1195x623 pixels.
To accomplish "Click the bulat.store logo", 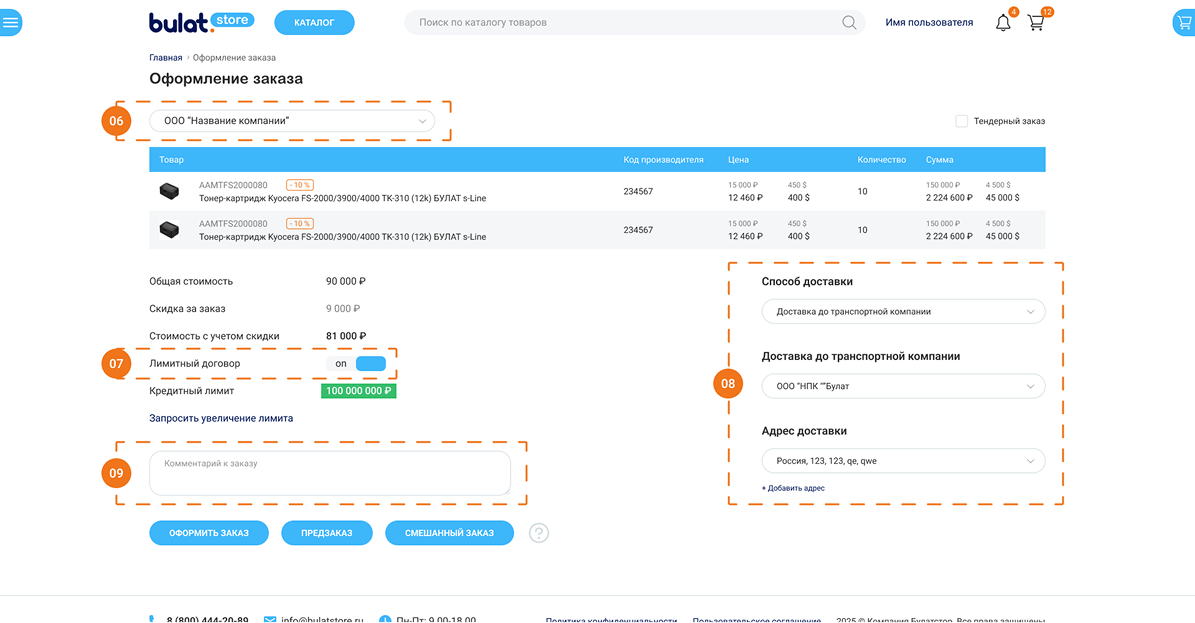I will pos(201,22).
